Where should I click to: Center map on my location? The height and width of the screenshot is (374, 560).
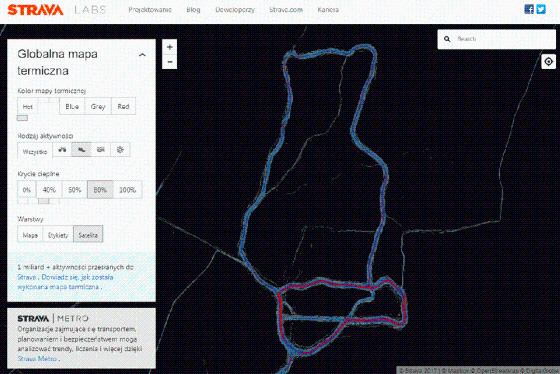pyautogui.click(x=549, y=61)
